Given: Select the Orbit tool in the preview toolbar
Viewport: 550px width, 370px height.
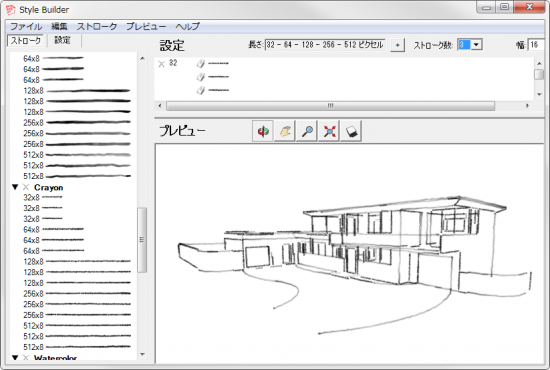Looking at the screenshot, I should click(263, 131).
